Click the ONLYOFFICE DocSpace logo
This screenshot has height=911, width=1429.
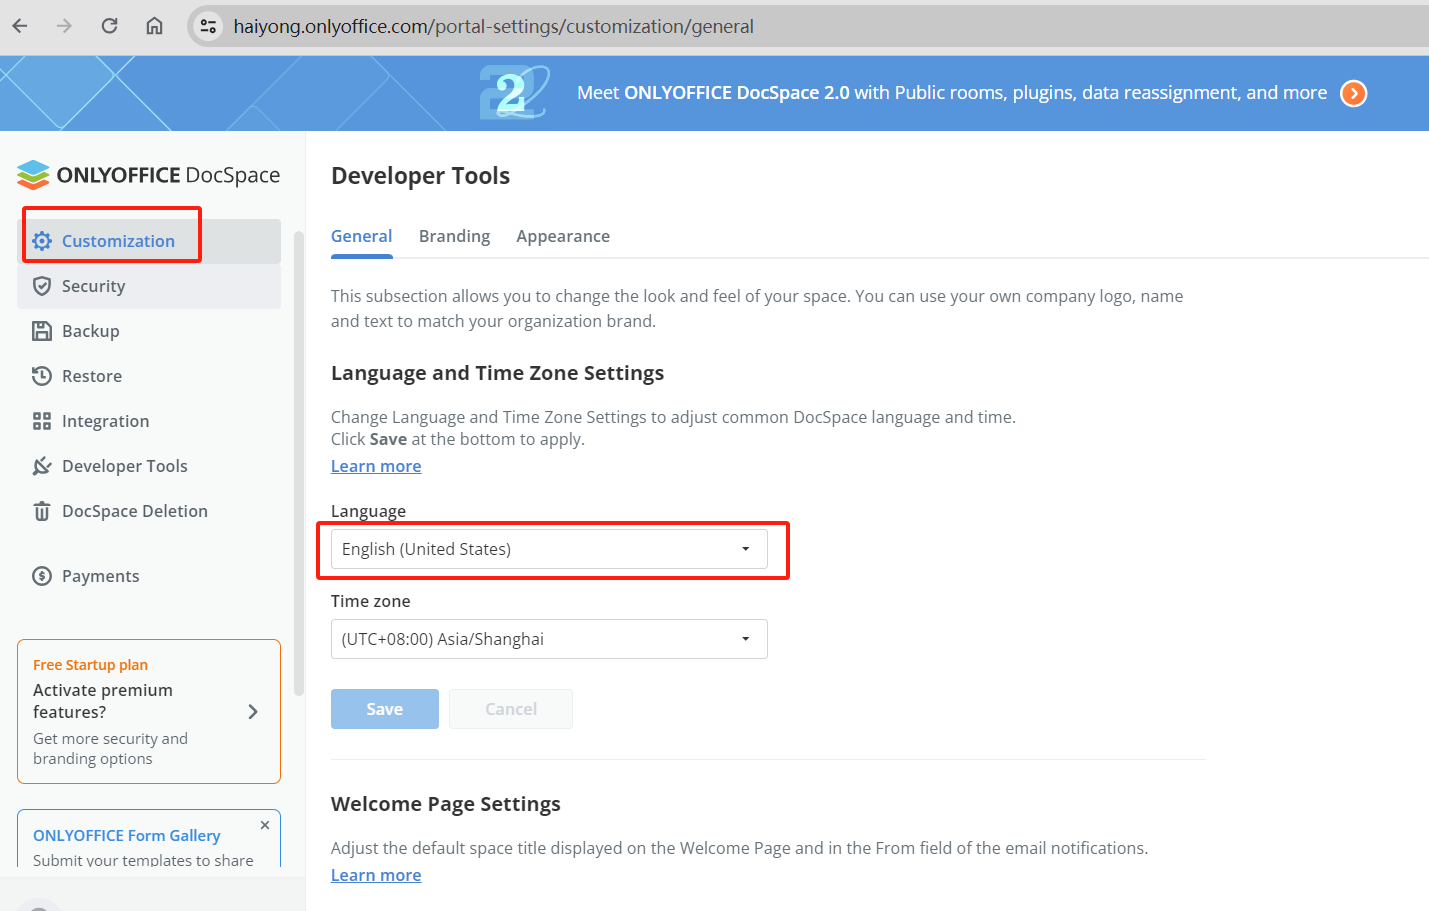(x=148, y=175)
